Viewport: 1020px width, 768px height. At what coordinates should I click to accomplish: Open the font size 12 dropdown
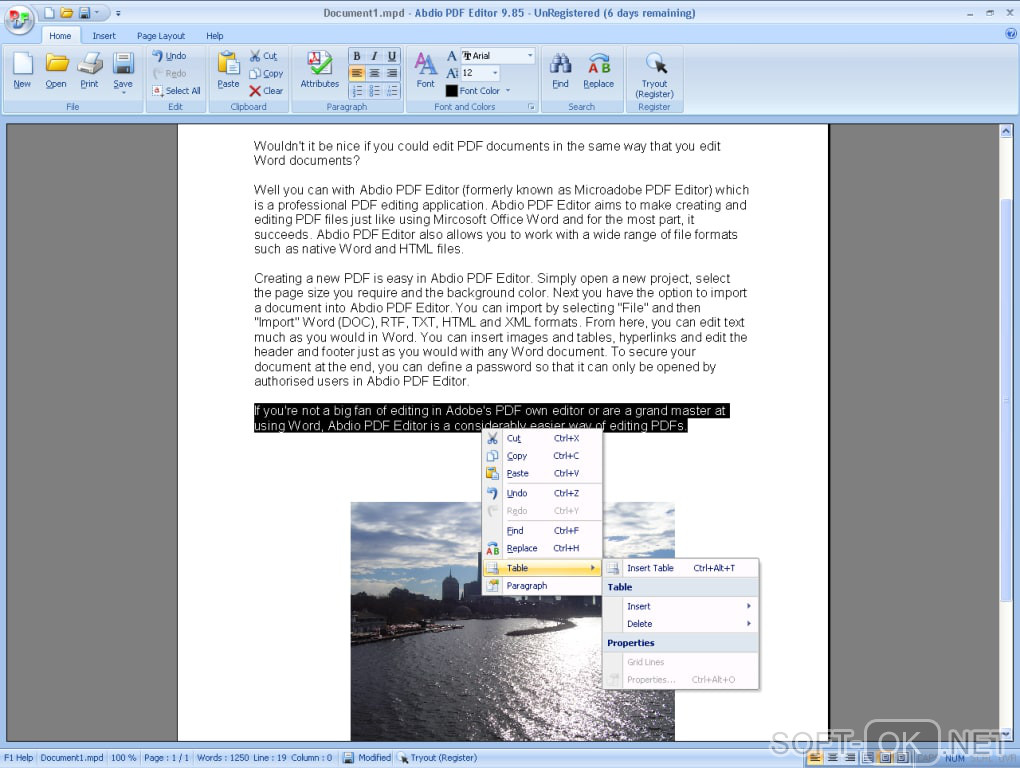pyautogui.click(x=494, y=73)
